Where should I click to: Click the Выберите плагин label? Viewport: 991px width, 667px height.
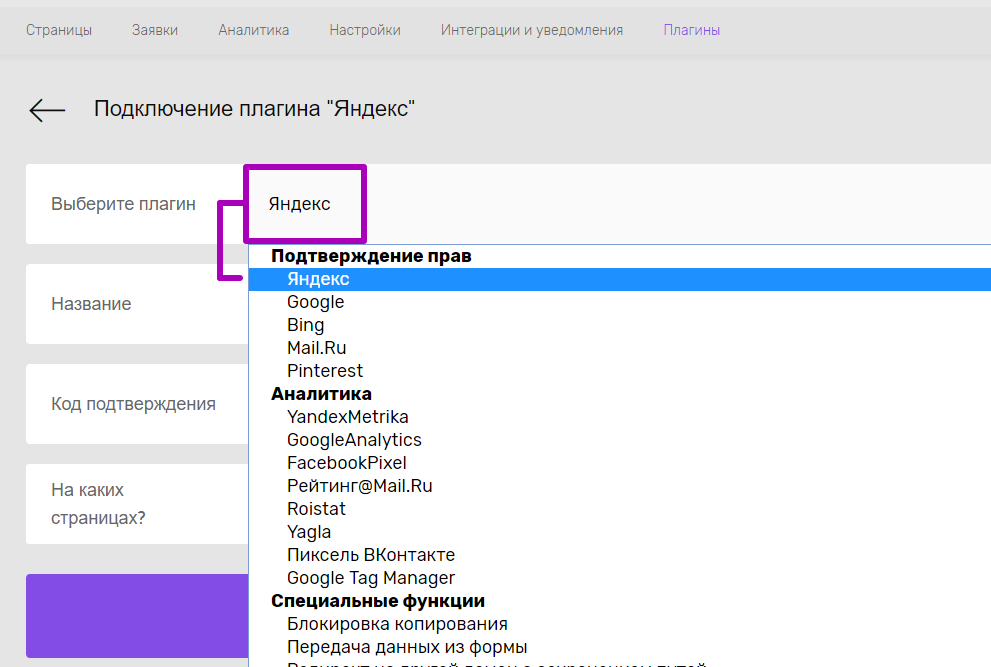(x=123, y=204)
